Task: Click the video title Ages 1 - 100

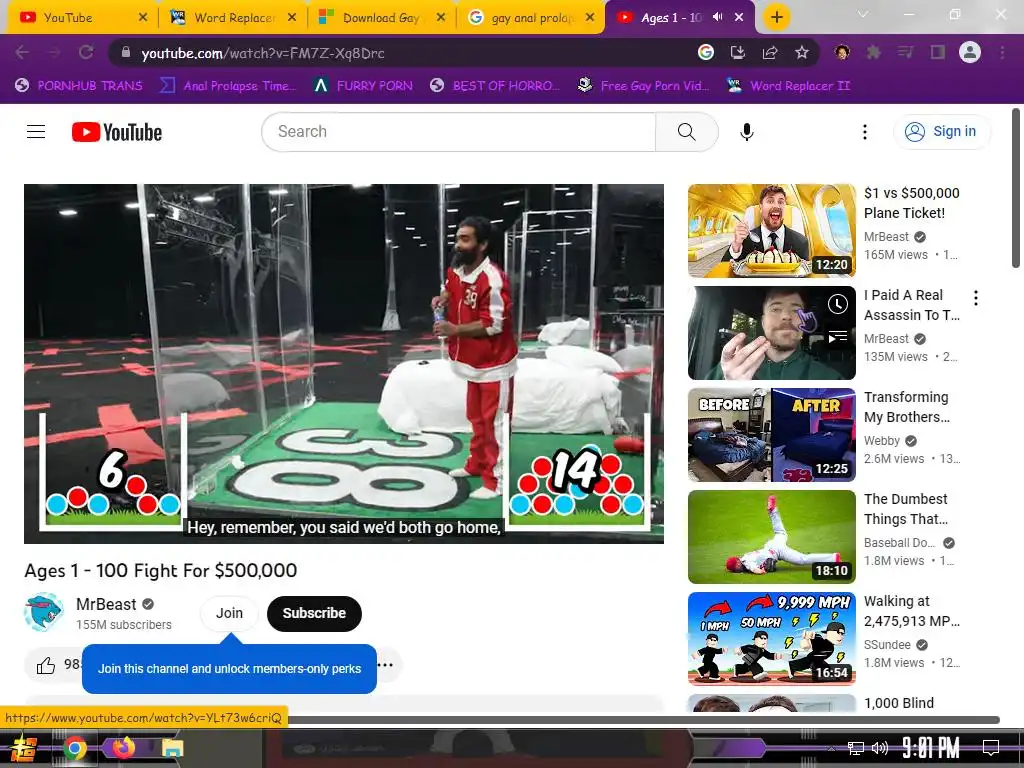Action: (161, 570)
